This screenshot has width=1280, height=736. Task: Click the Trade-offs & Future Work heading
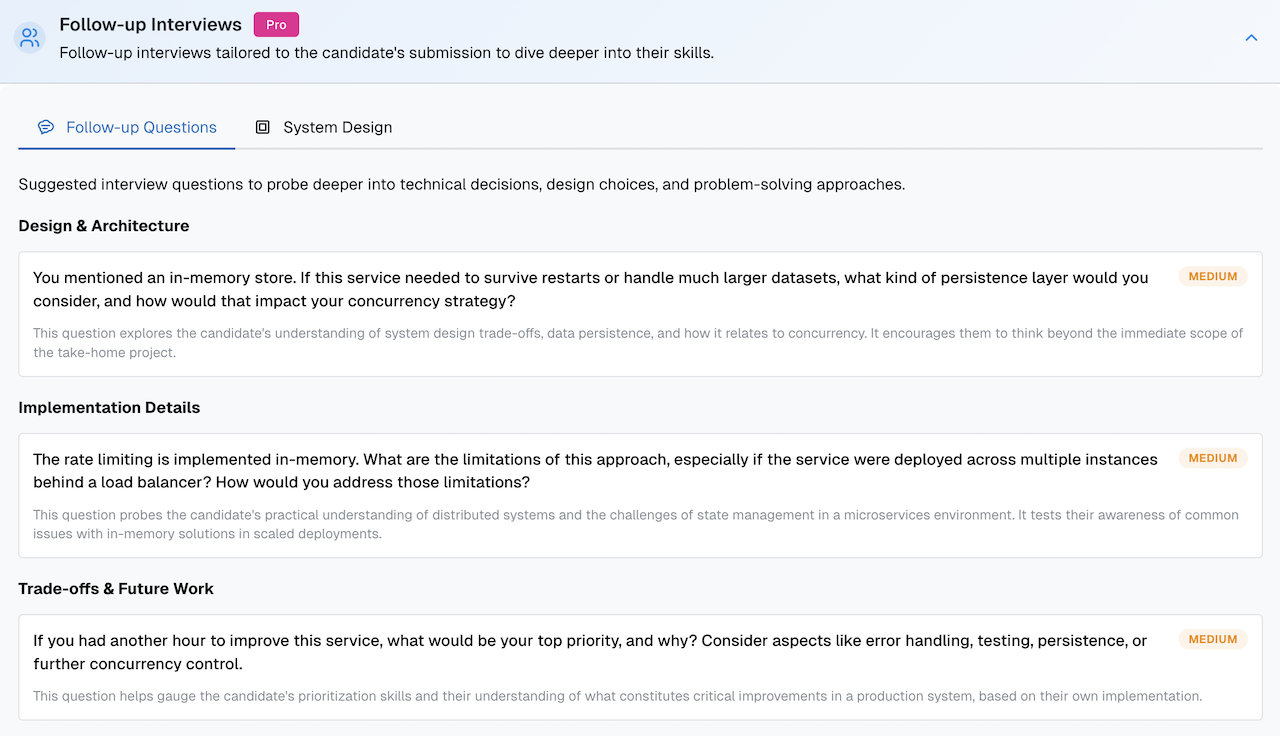coord(116,589)
